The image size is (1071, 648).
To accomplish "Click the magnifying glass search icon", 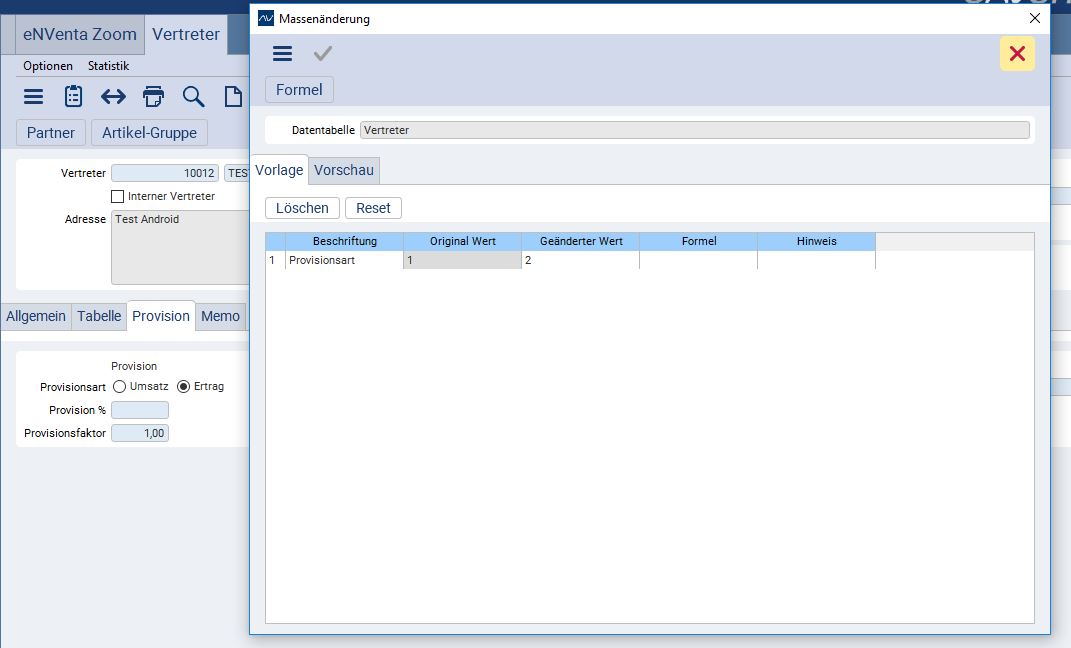I will tap(193, 96).
